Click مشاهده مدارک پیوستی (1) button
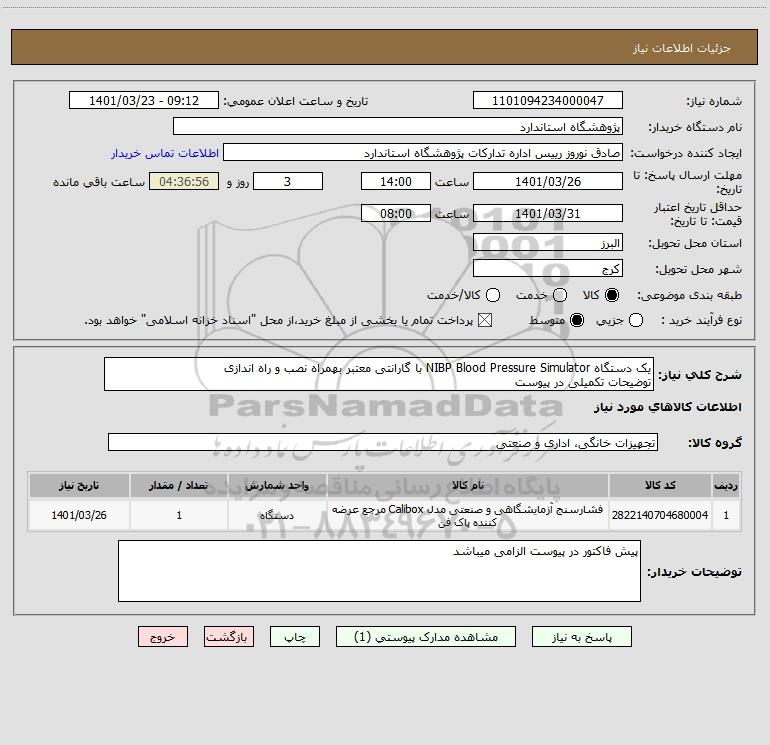 (x=426, y=637)
